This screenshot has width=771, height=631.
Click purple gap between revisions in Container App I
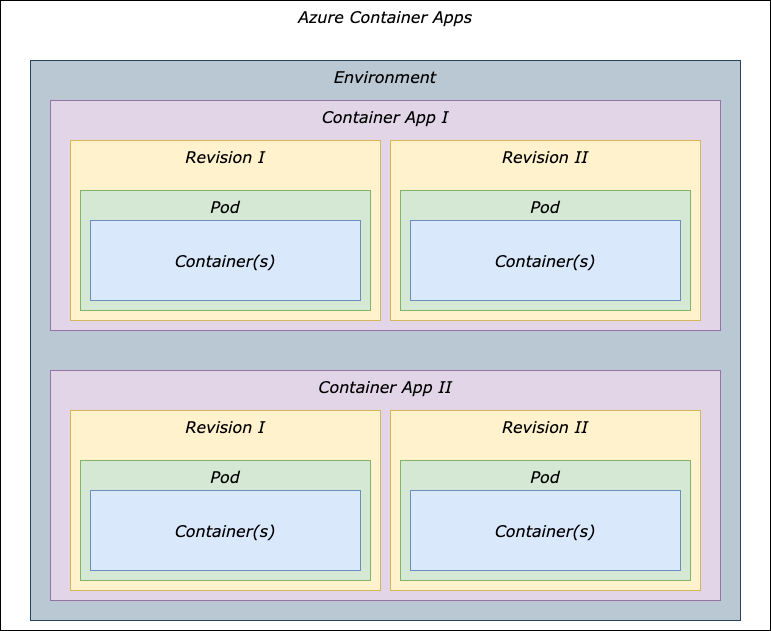[x=385, y=230]
